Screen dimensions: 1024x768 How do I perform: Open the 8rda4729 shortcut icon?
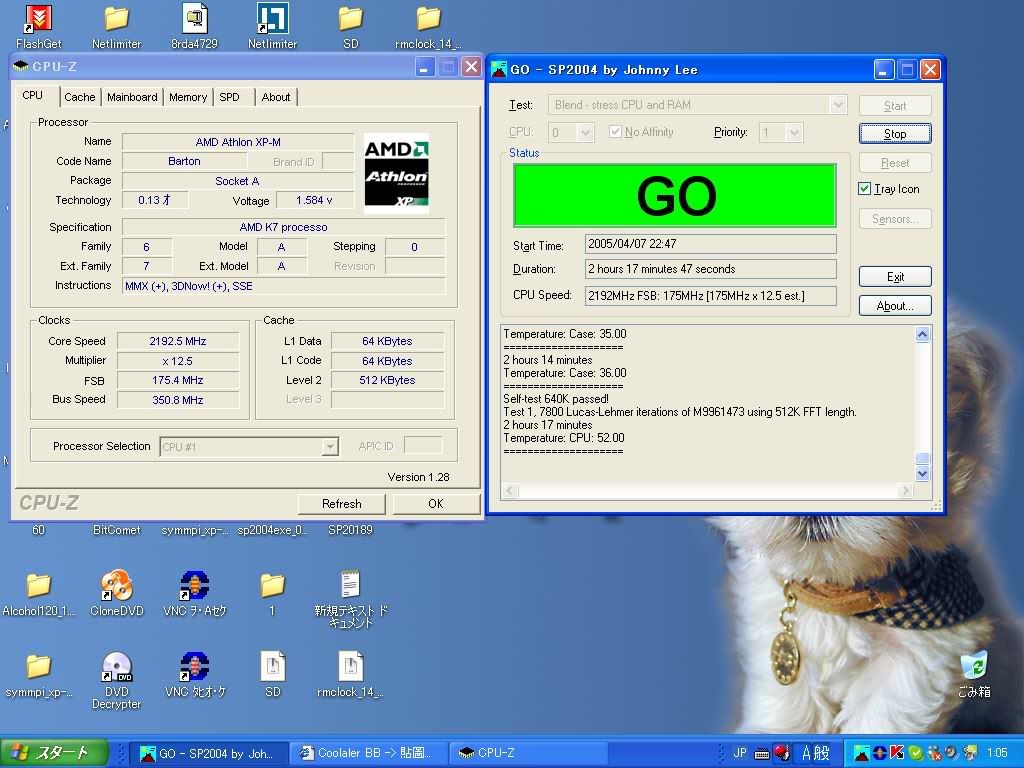point(195,19)
